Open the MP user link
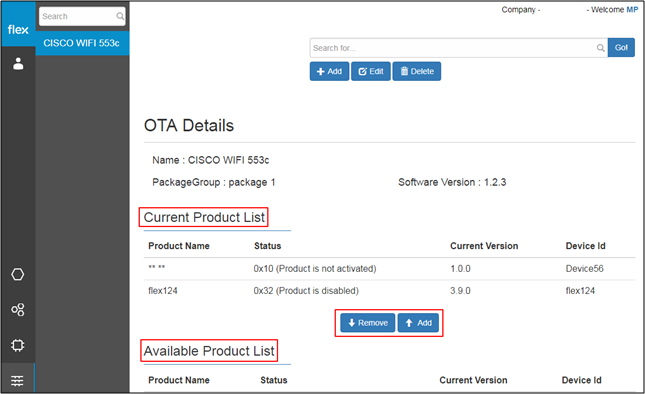The width and height of the screenshot is (645, 394). point(632,10)
